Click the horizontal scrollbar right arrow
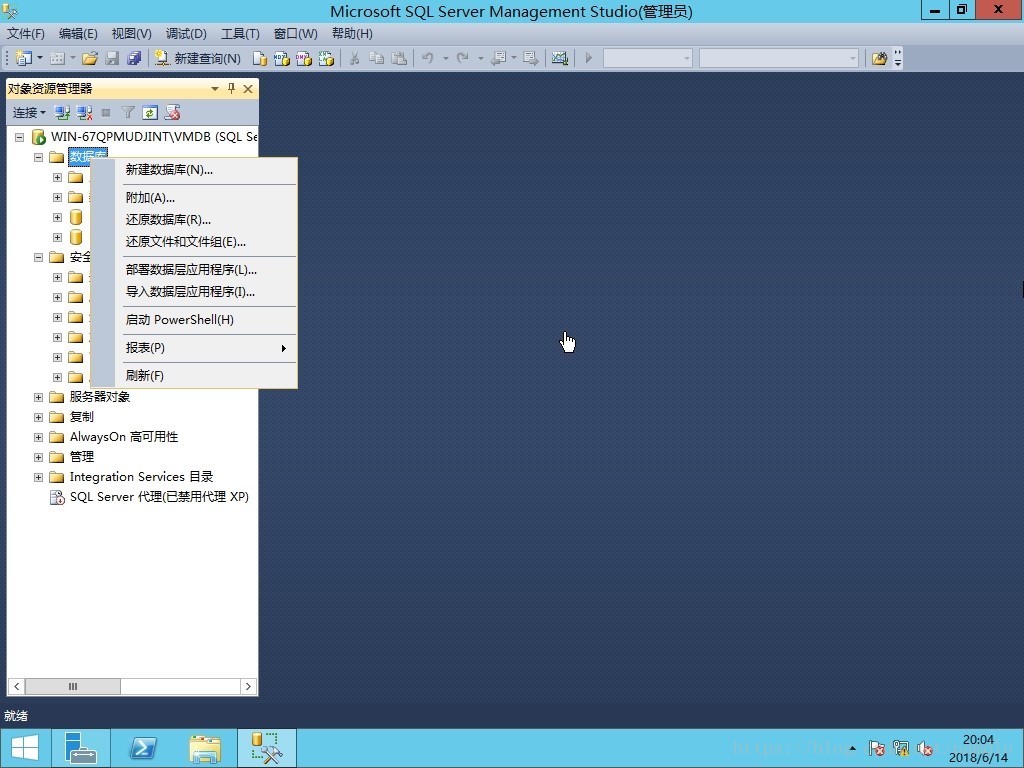 coord(248,686)
